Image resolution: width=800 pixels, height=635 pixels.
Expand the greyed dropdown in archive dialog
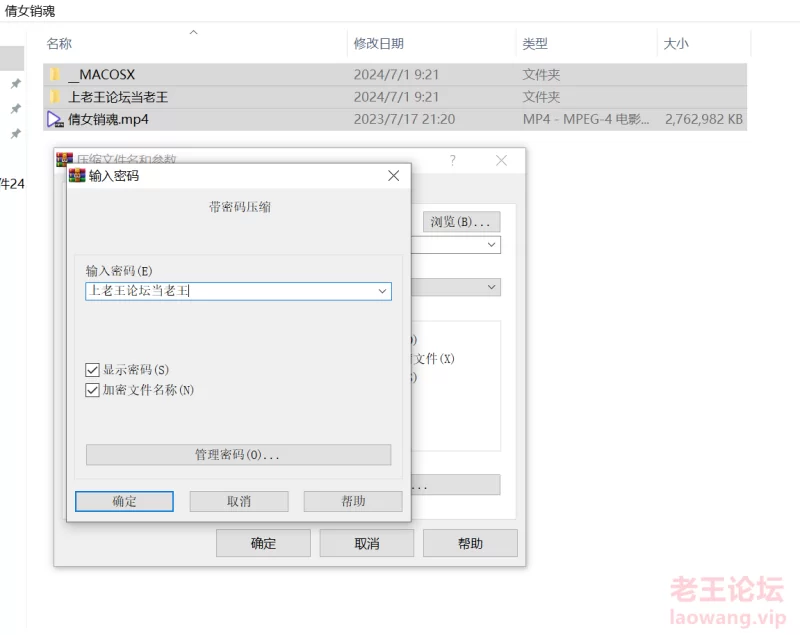491,287
